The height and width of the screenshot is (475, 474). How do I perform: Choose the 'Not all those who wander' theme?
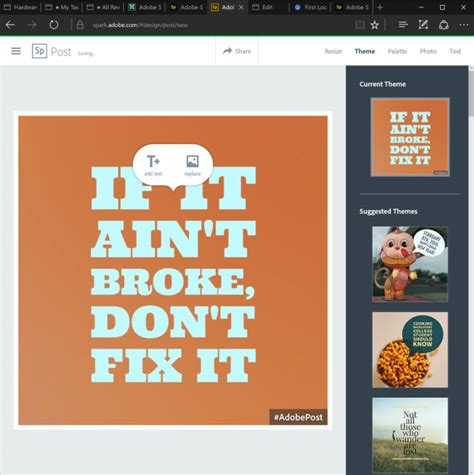[x=410, y=435]
